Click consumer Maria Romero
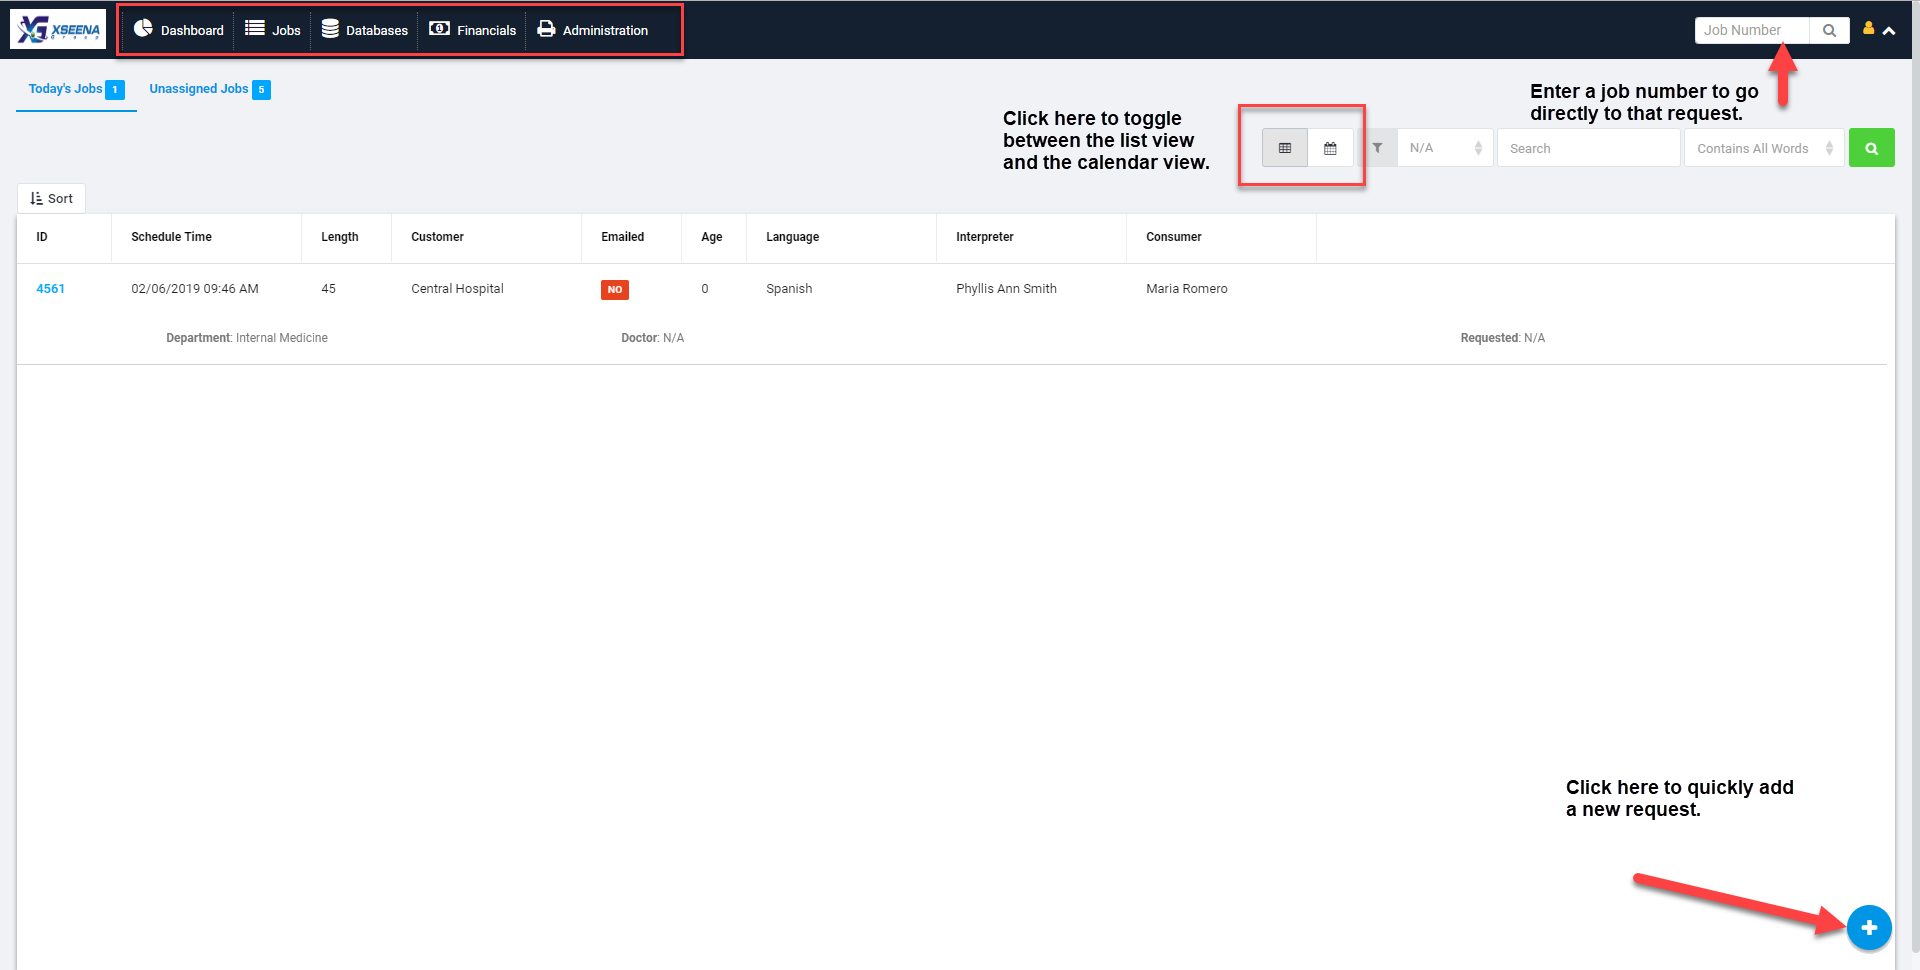 (1187, 288)
